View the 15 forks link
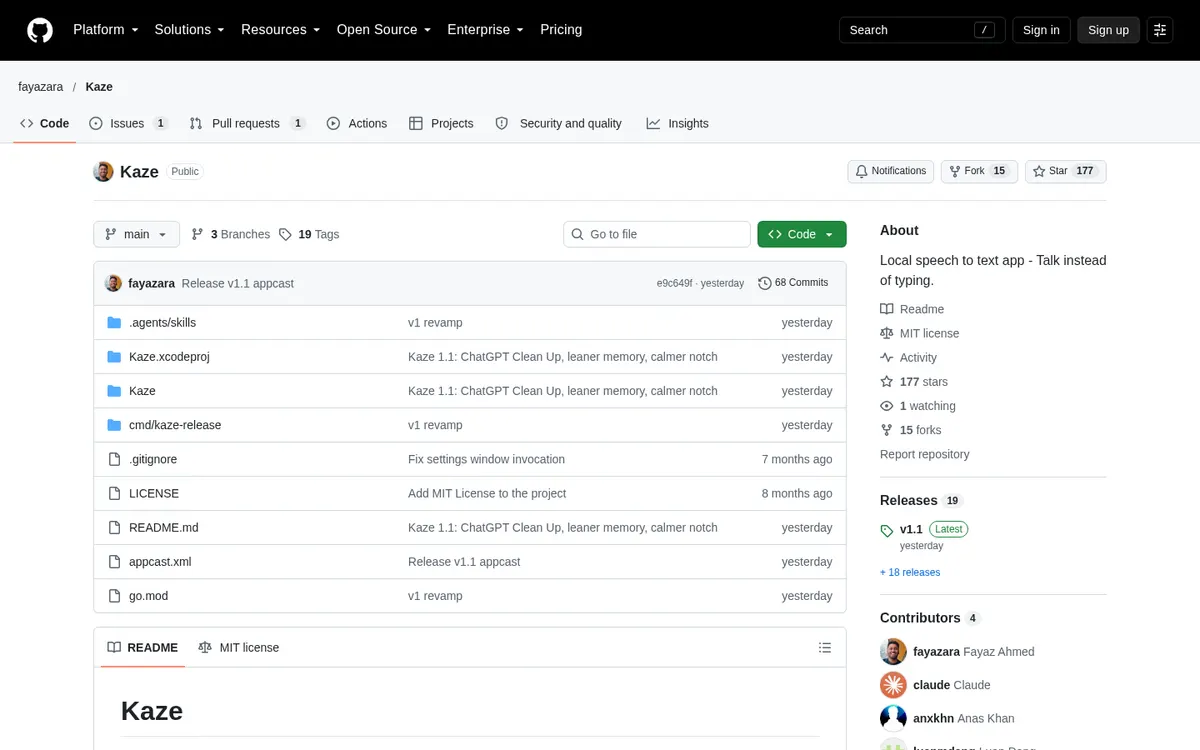The image size is (1200, 750). tap(911, 430)
